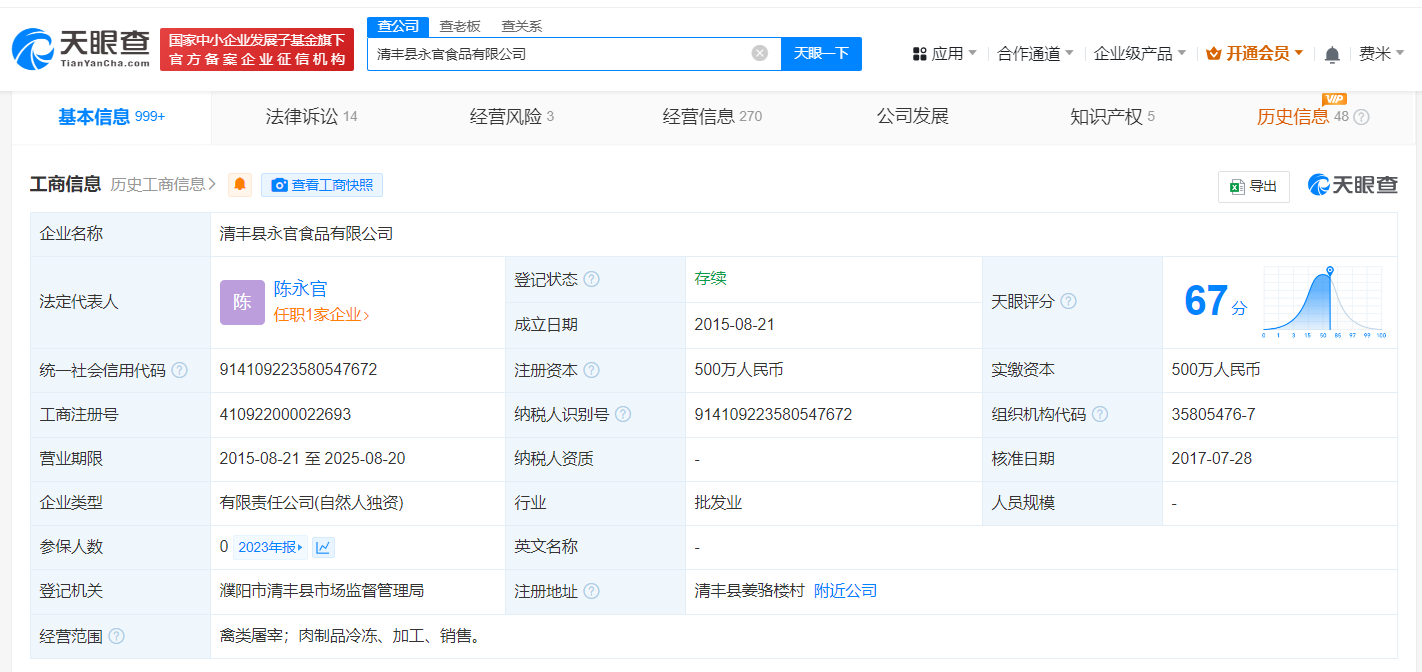This screenshot has height=672, width=1422.
Task: Click the company name search input field
Action: pyautogui.click(x=560, y=53)
